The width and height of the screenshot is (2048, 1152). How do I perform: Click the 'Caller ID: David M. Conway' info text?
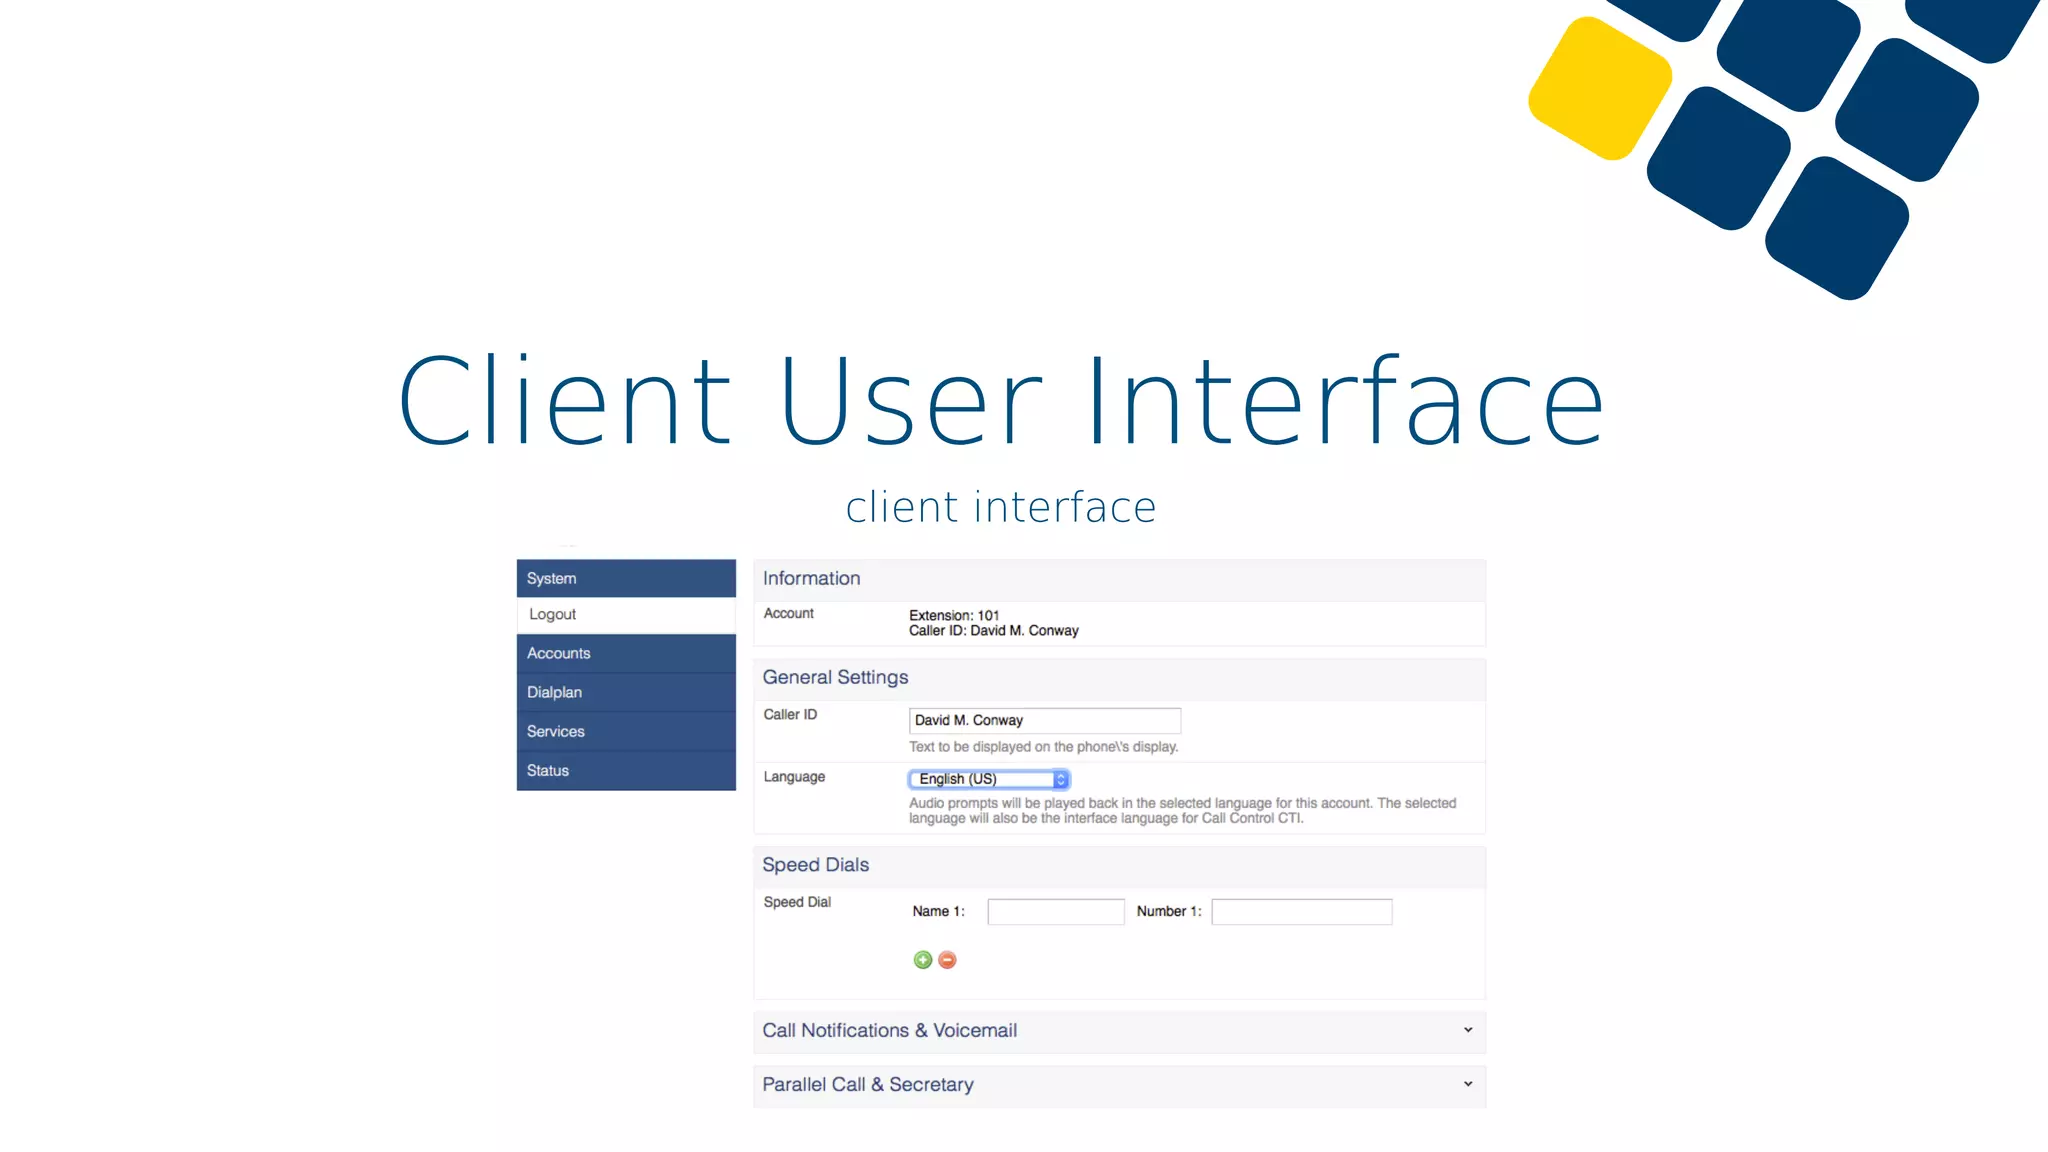993,631
